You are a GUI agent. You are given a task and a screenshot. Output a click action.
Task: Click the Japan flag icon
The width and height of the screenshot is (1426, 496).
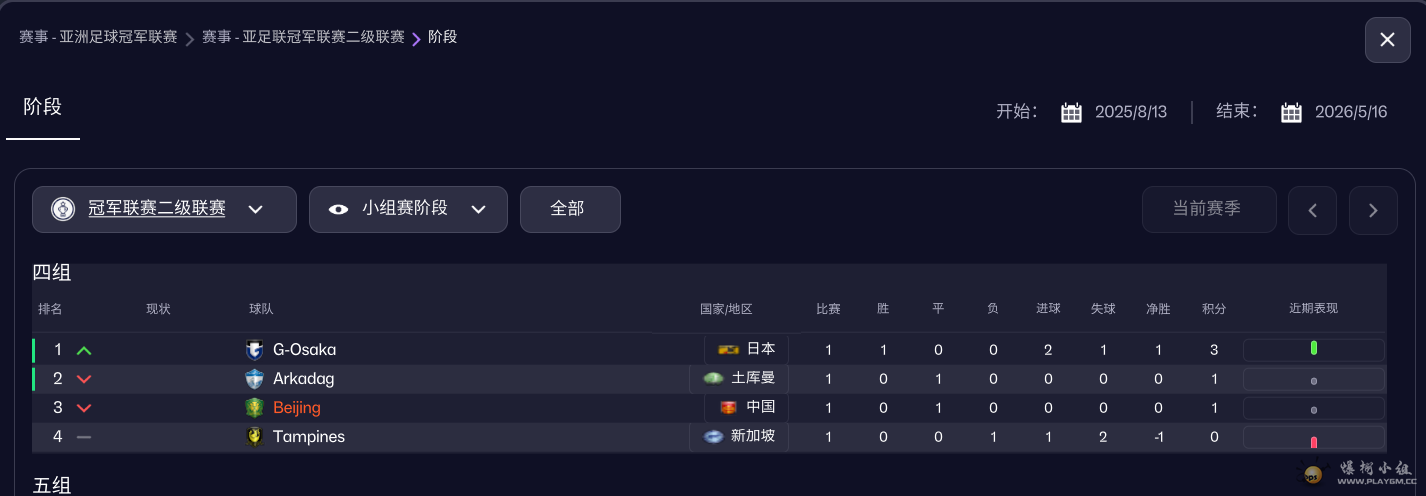point(728,349)
